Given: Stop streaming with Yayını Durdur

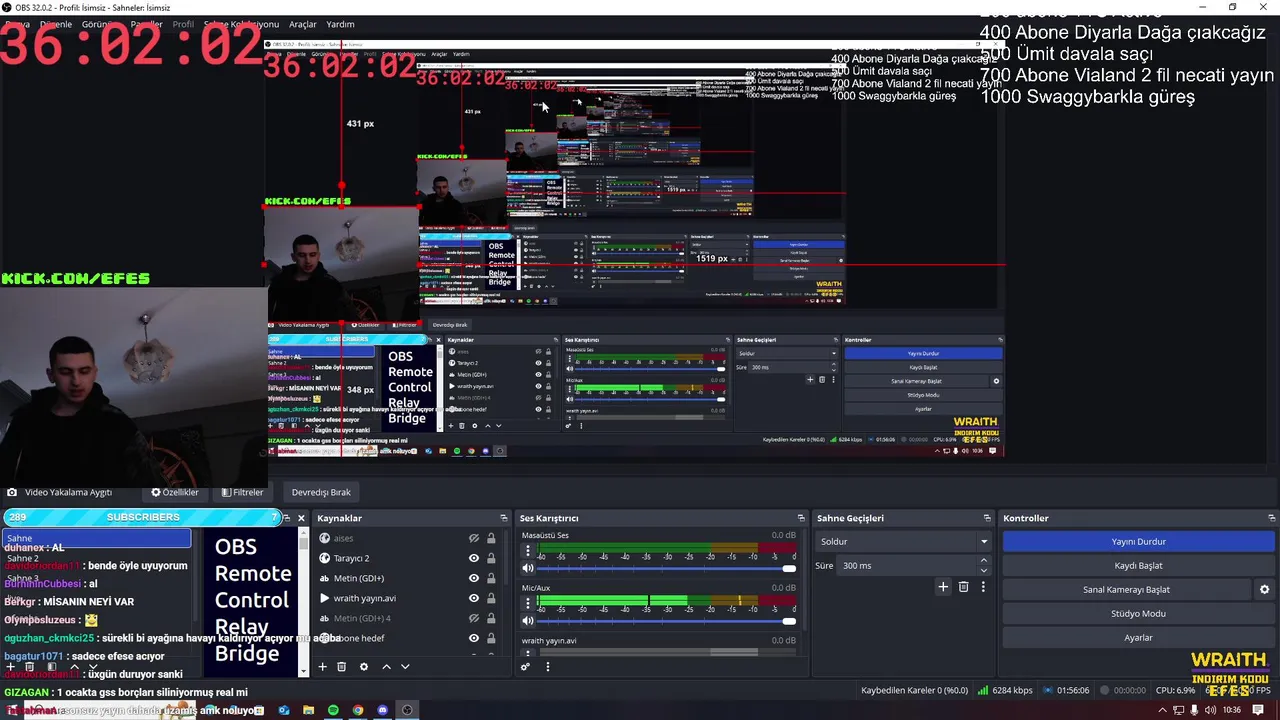Looking at the screenshot, I should 1139,541.
